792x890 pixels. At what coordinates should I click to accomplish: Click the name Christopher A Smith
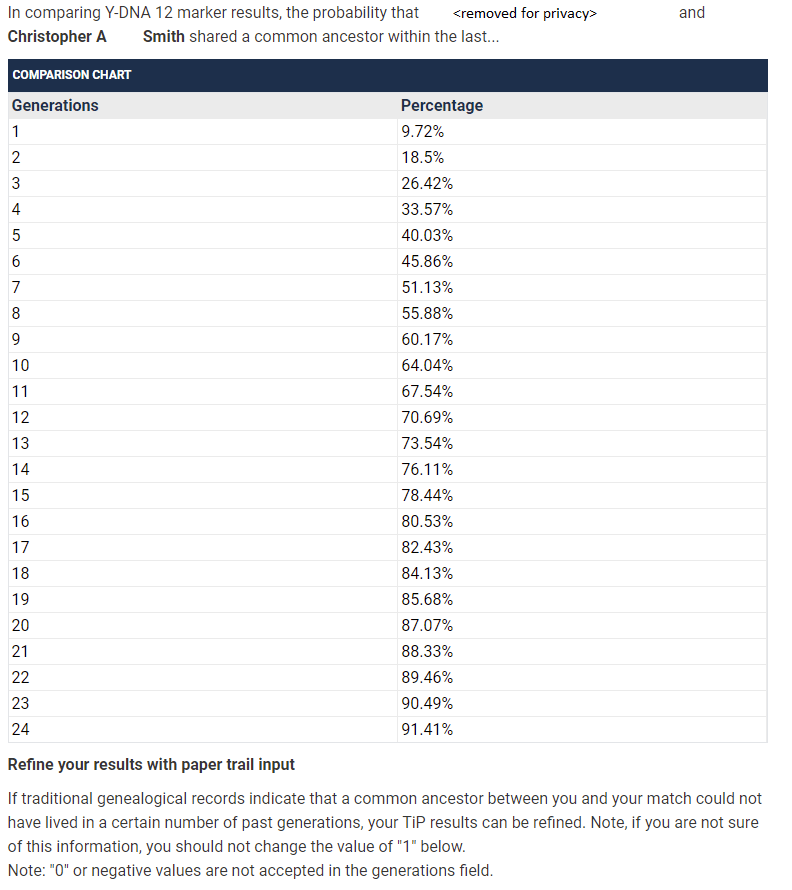coord(96,37)
